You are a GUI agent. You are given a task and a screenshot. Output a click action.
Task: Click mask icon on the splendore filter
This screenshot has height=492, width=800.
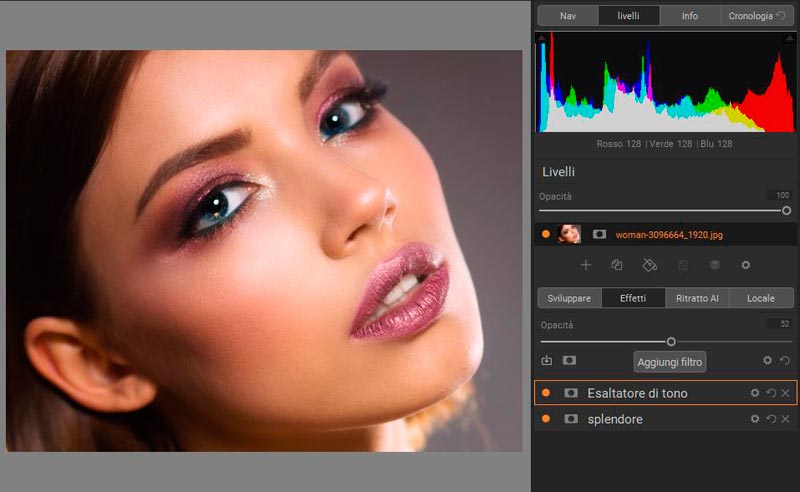pos(571,419)
